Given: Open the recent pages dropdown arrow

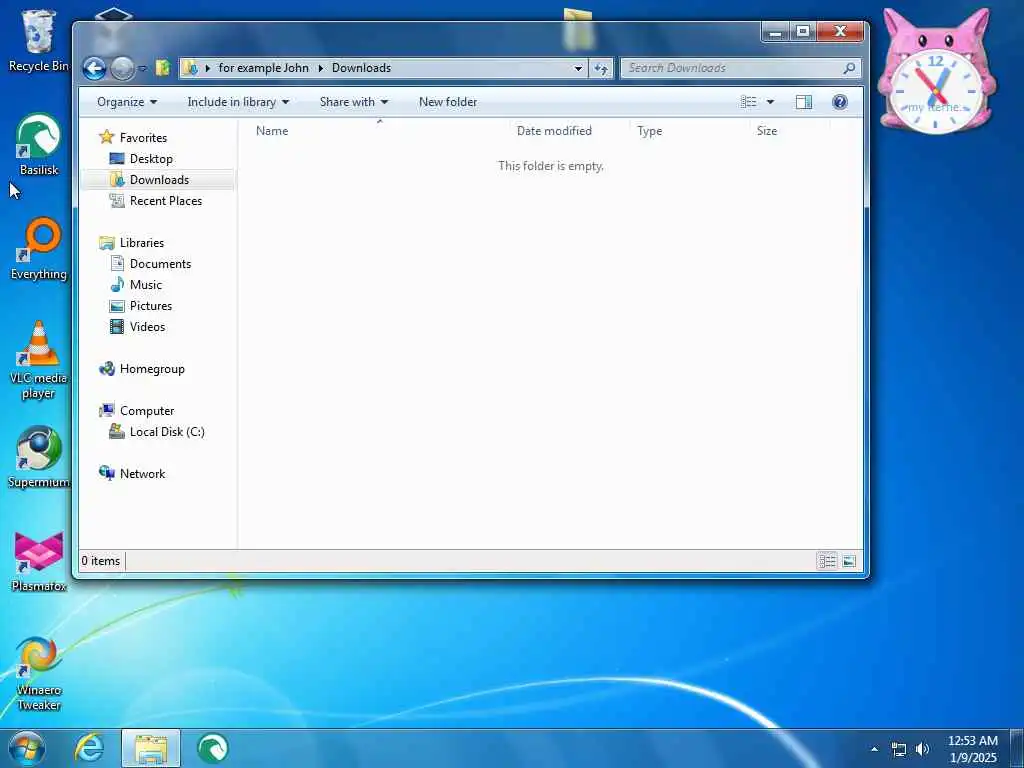Looking at the screenshot, I should click(142, 68).
